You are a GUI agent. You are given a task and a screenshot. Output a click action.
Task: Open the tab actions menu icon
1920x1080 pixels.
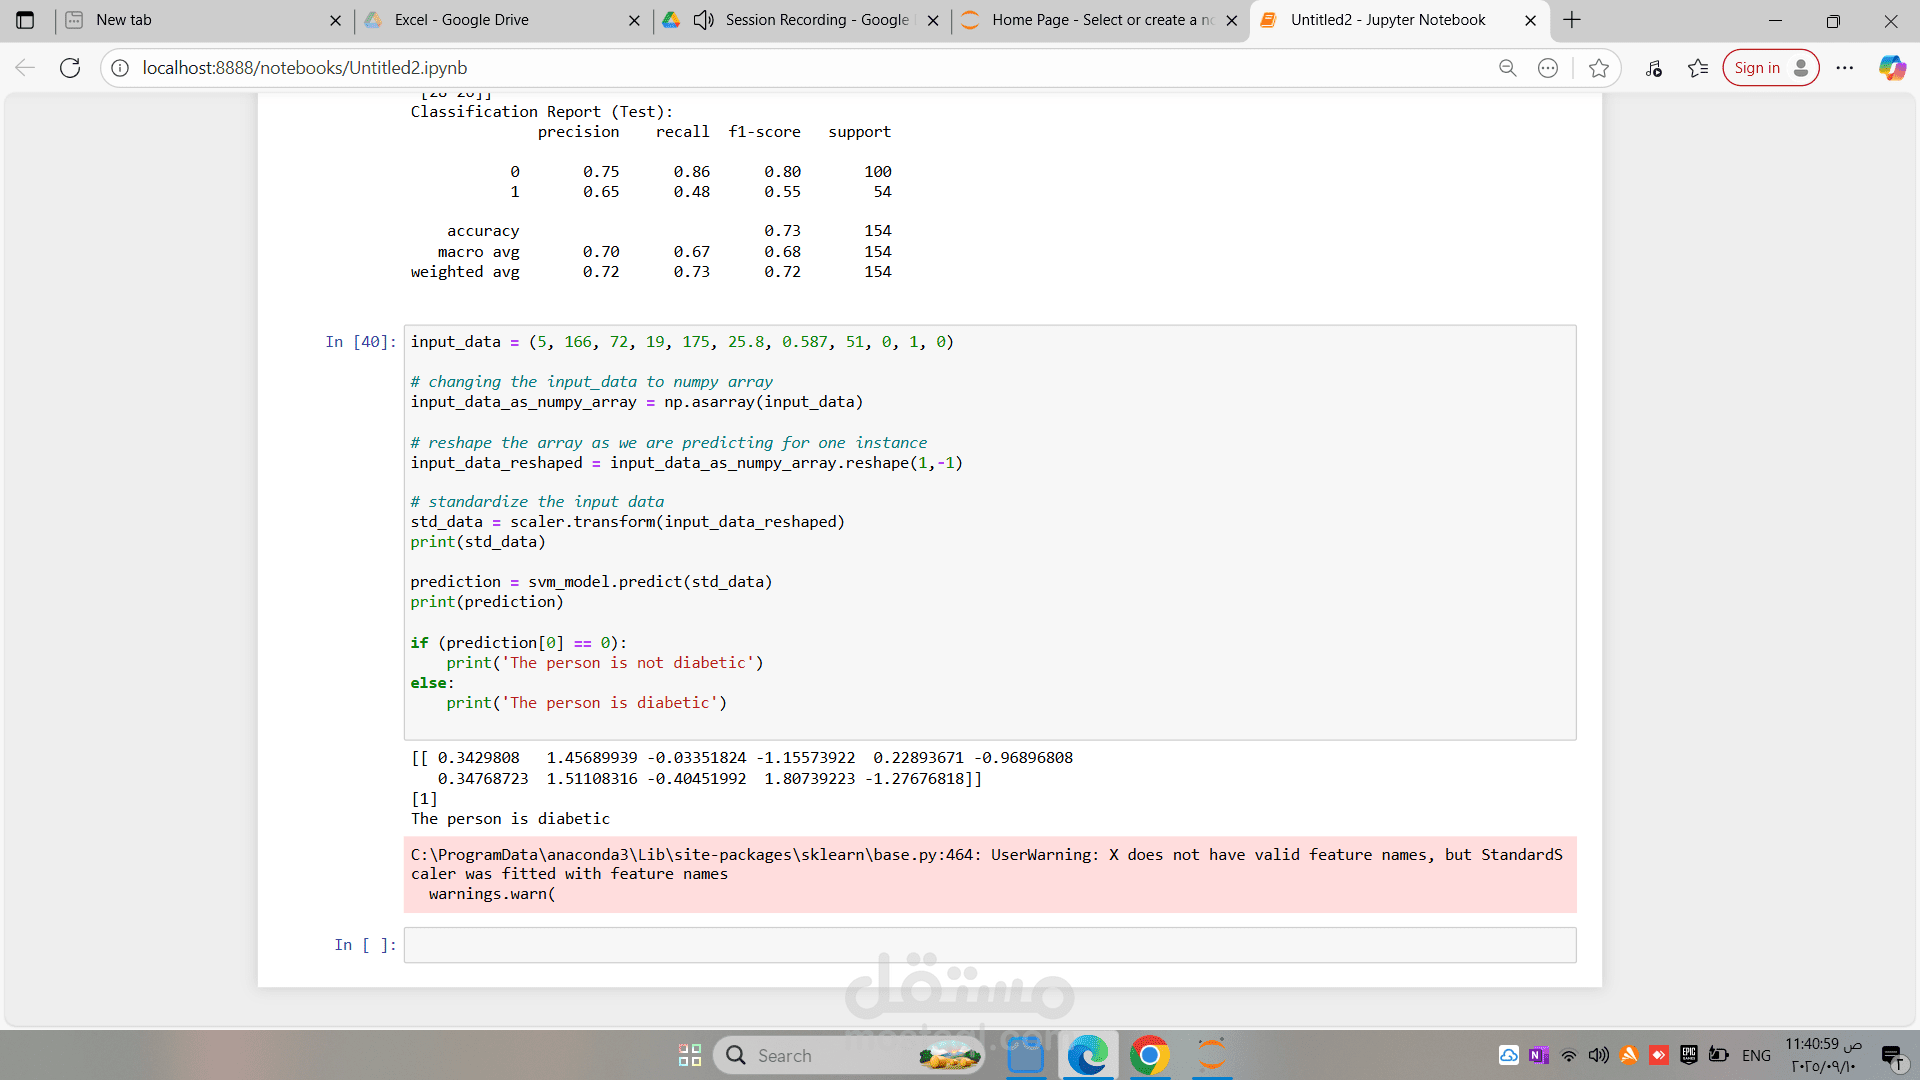coord(25,20)
